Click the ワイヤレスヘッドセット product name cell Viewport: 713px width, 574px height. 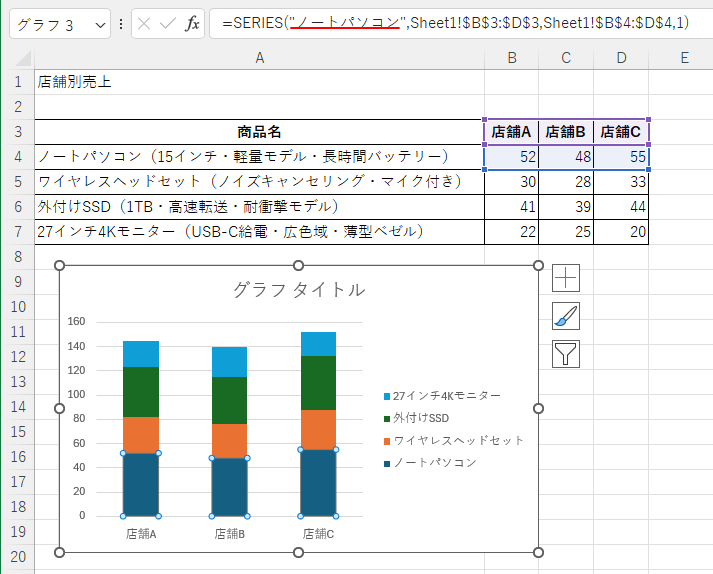[260, 182]
